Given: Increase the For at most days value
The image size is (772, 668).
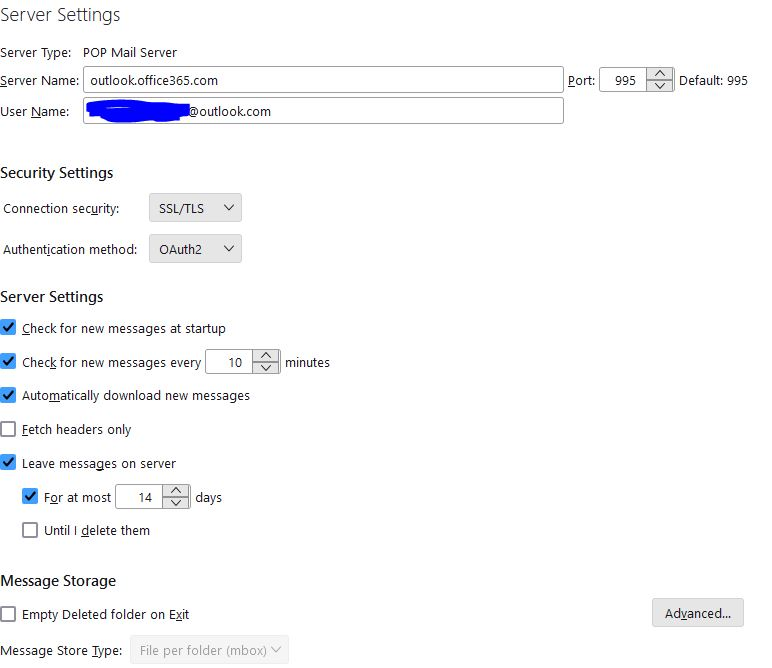Looking at the screenshot, I should click(176, 490).
